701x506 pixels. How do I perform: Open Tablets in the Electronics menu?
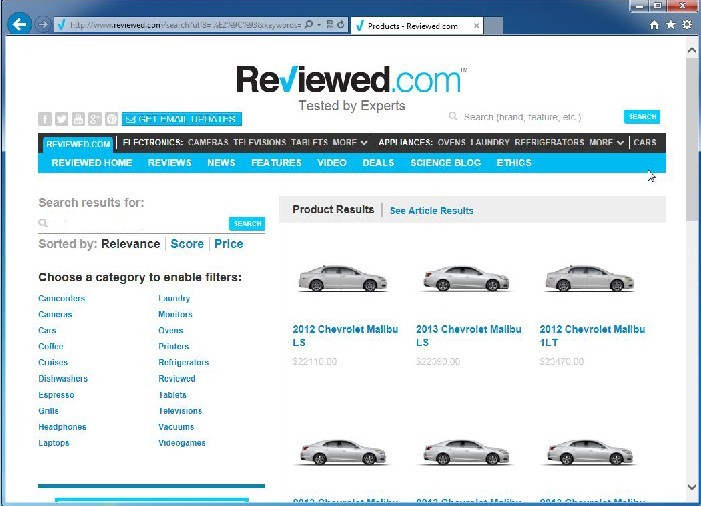point(309,142)
